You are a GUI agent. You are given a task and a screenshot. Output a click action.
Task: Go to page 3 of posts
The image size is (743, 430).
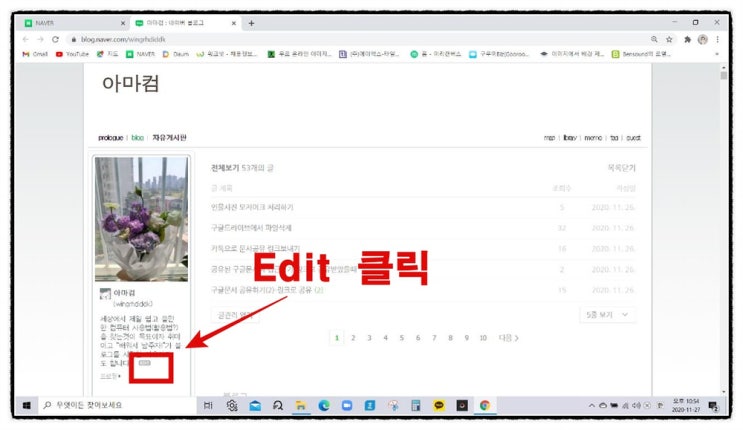pos(369,338)
